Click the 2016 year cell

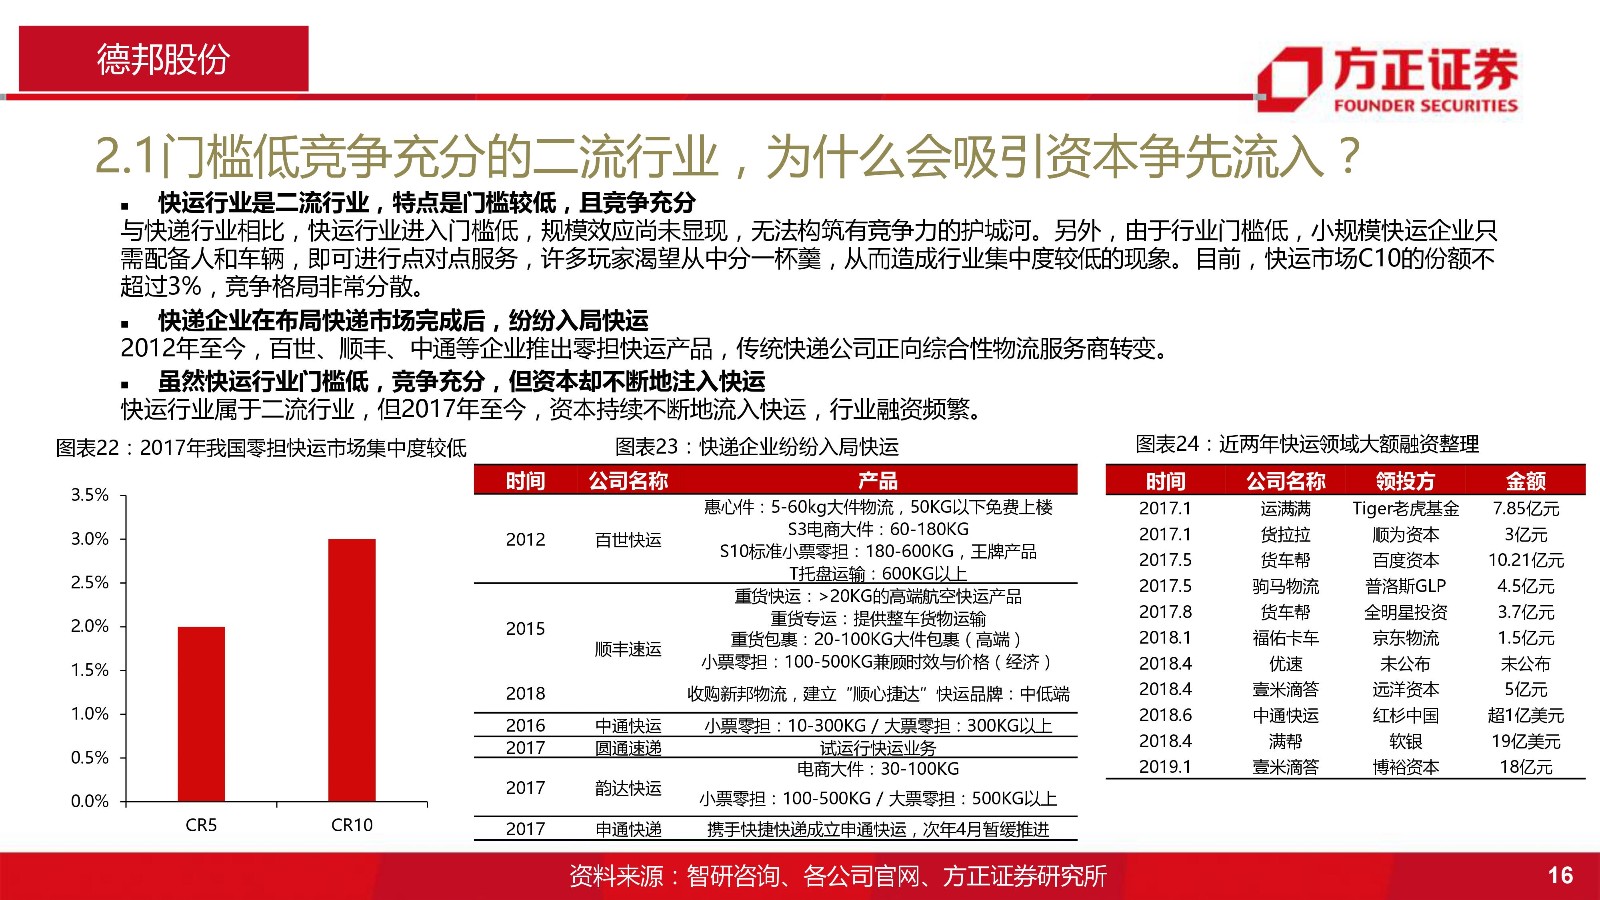tap(525, 725)
